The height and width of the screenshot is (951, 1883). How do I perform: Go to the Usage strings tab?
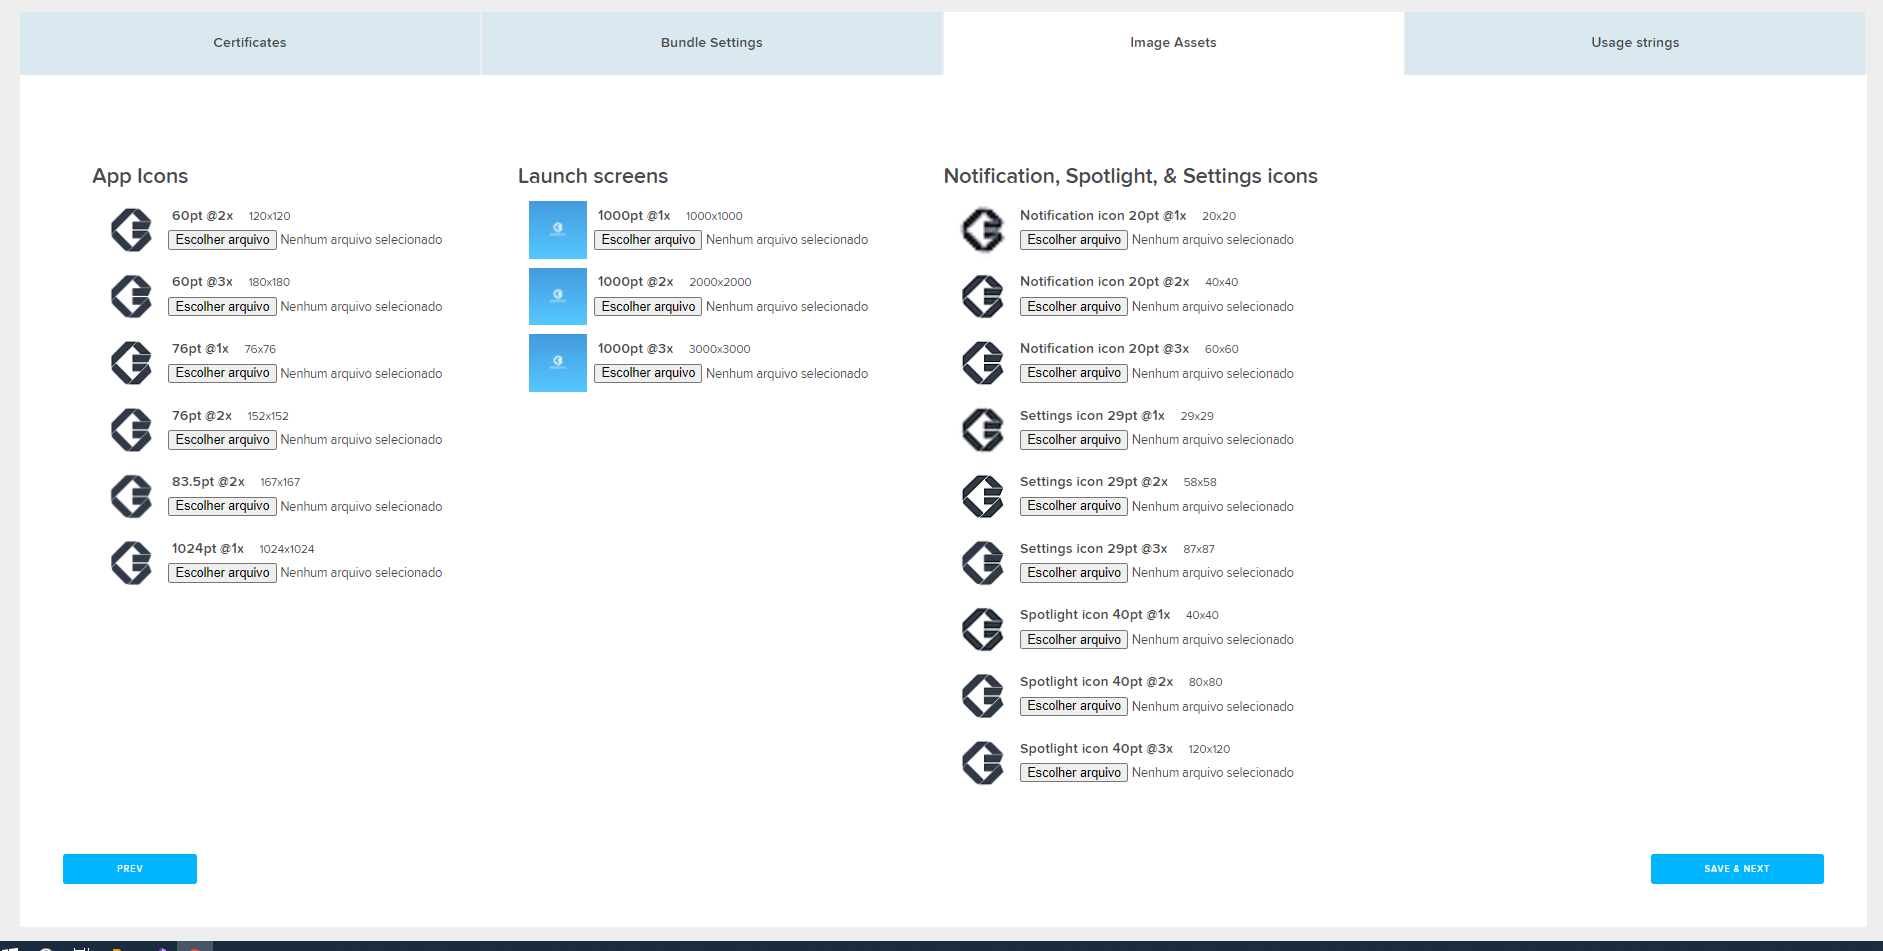pos(1635,43)
